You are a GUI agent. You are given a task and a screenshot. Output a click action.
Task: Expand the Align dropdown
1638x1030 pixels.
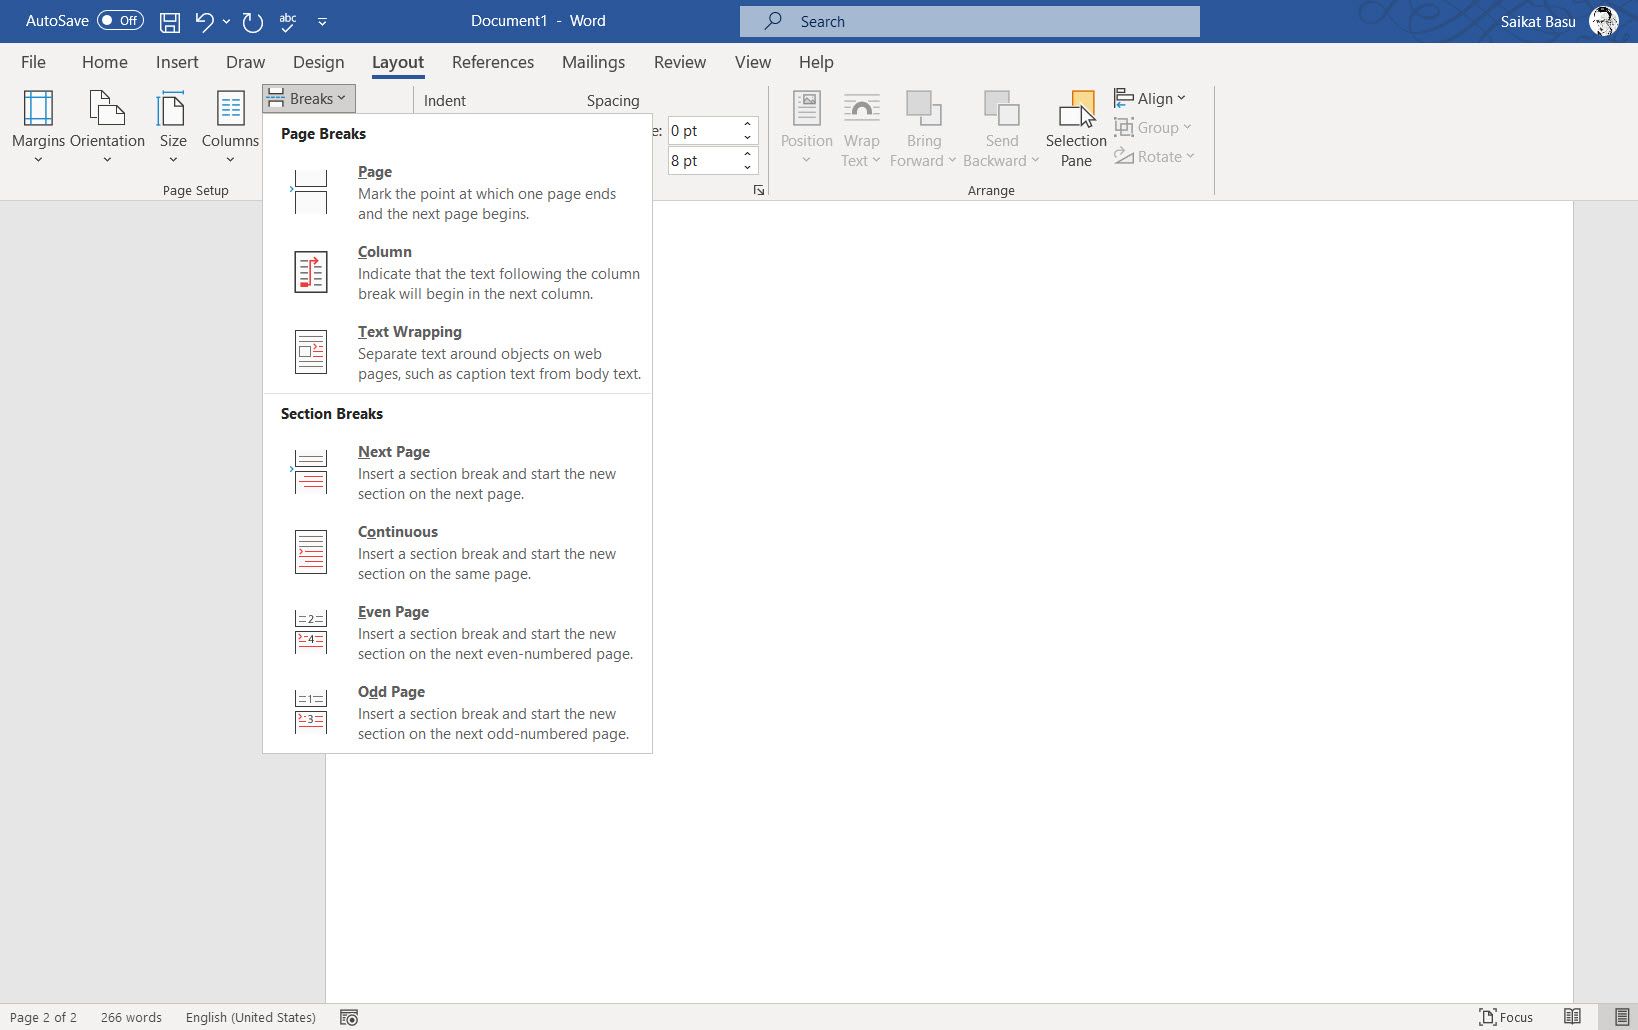click(x=1150, y=98)
